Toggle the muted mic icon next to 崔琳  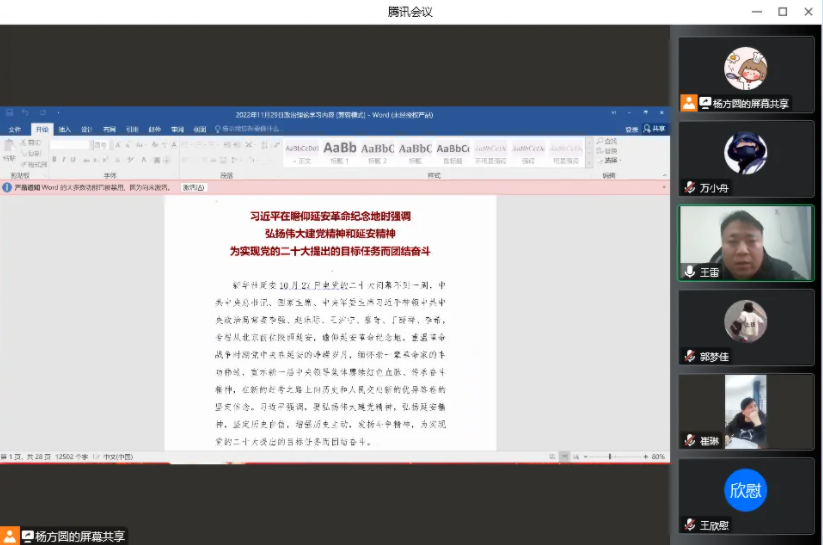pyautogui.click(x=689, y=440)
